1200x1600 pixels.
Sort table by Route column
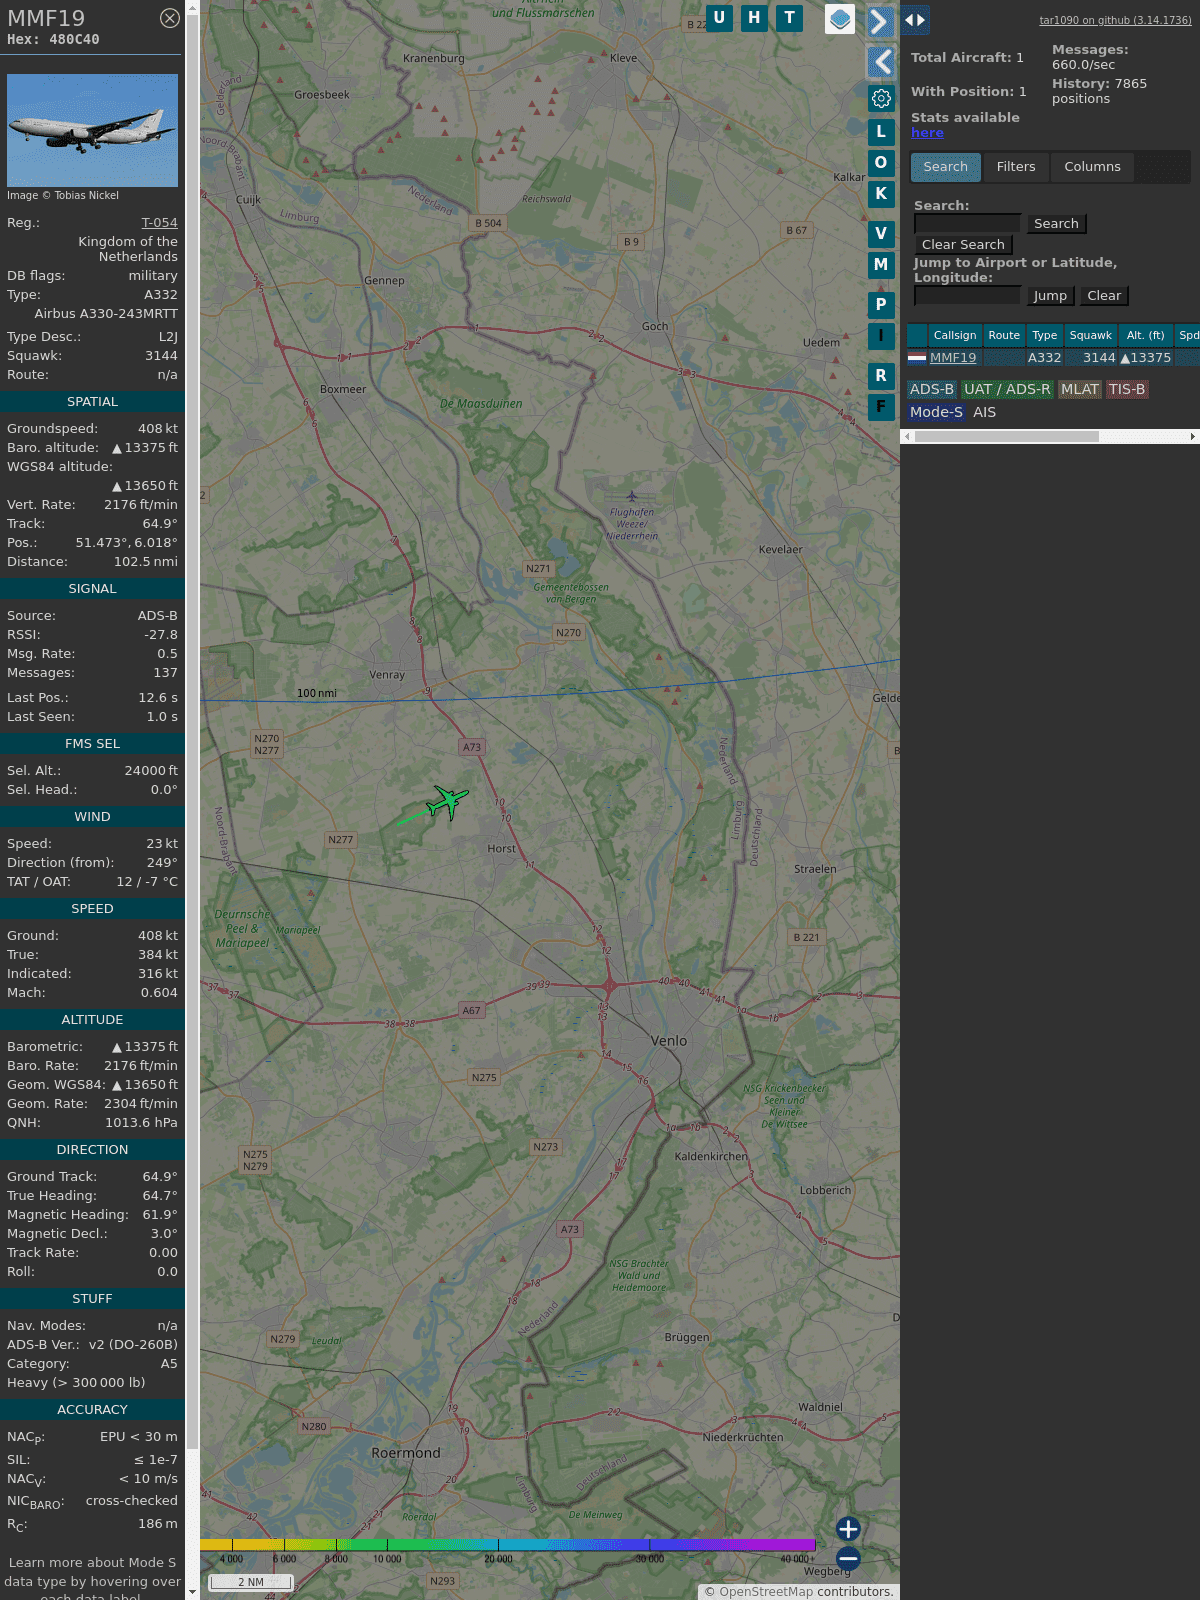[x=1004, y=336]
